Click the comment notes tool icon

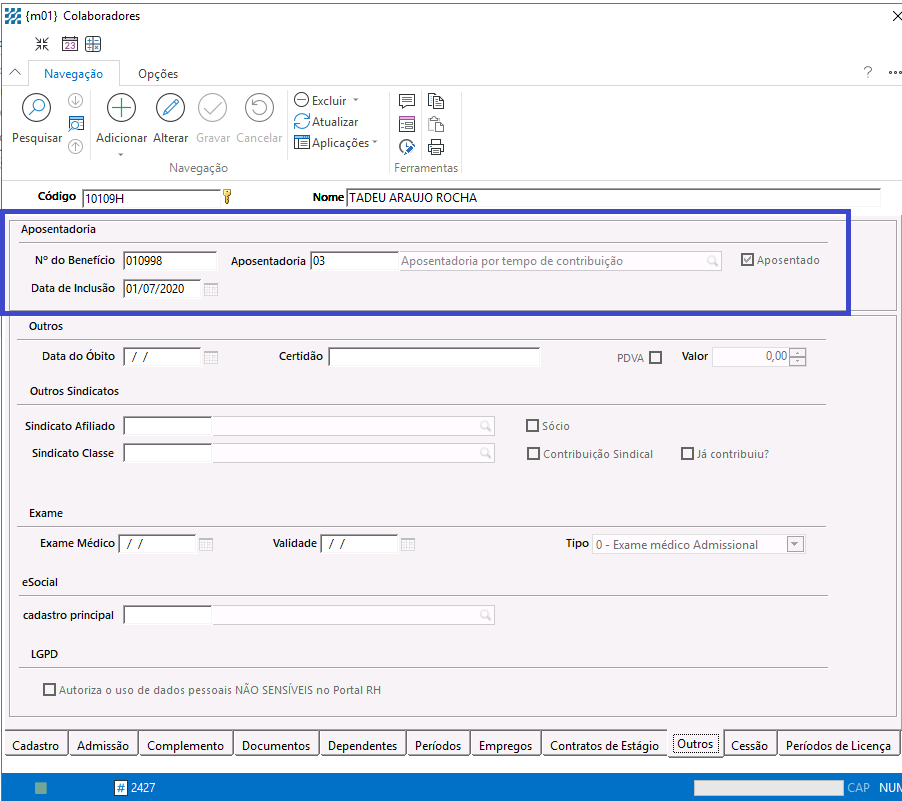(407, 101)
